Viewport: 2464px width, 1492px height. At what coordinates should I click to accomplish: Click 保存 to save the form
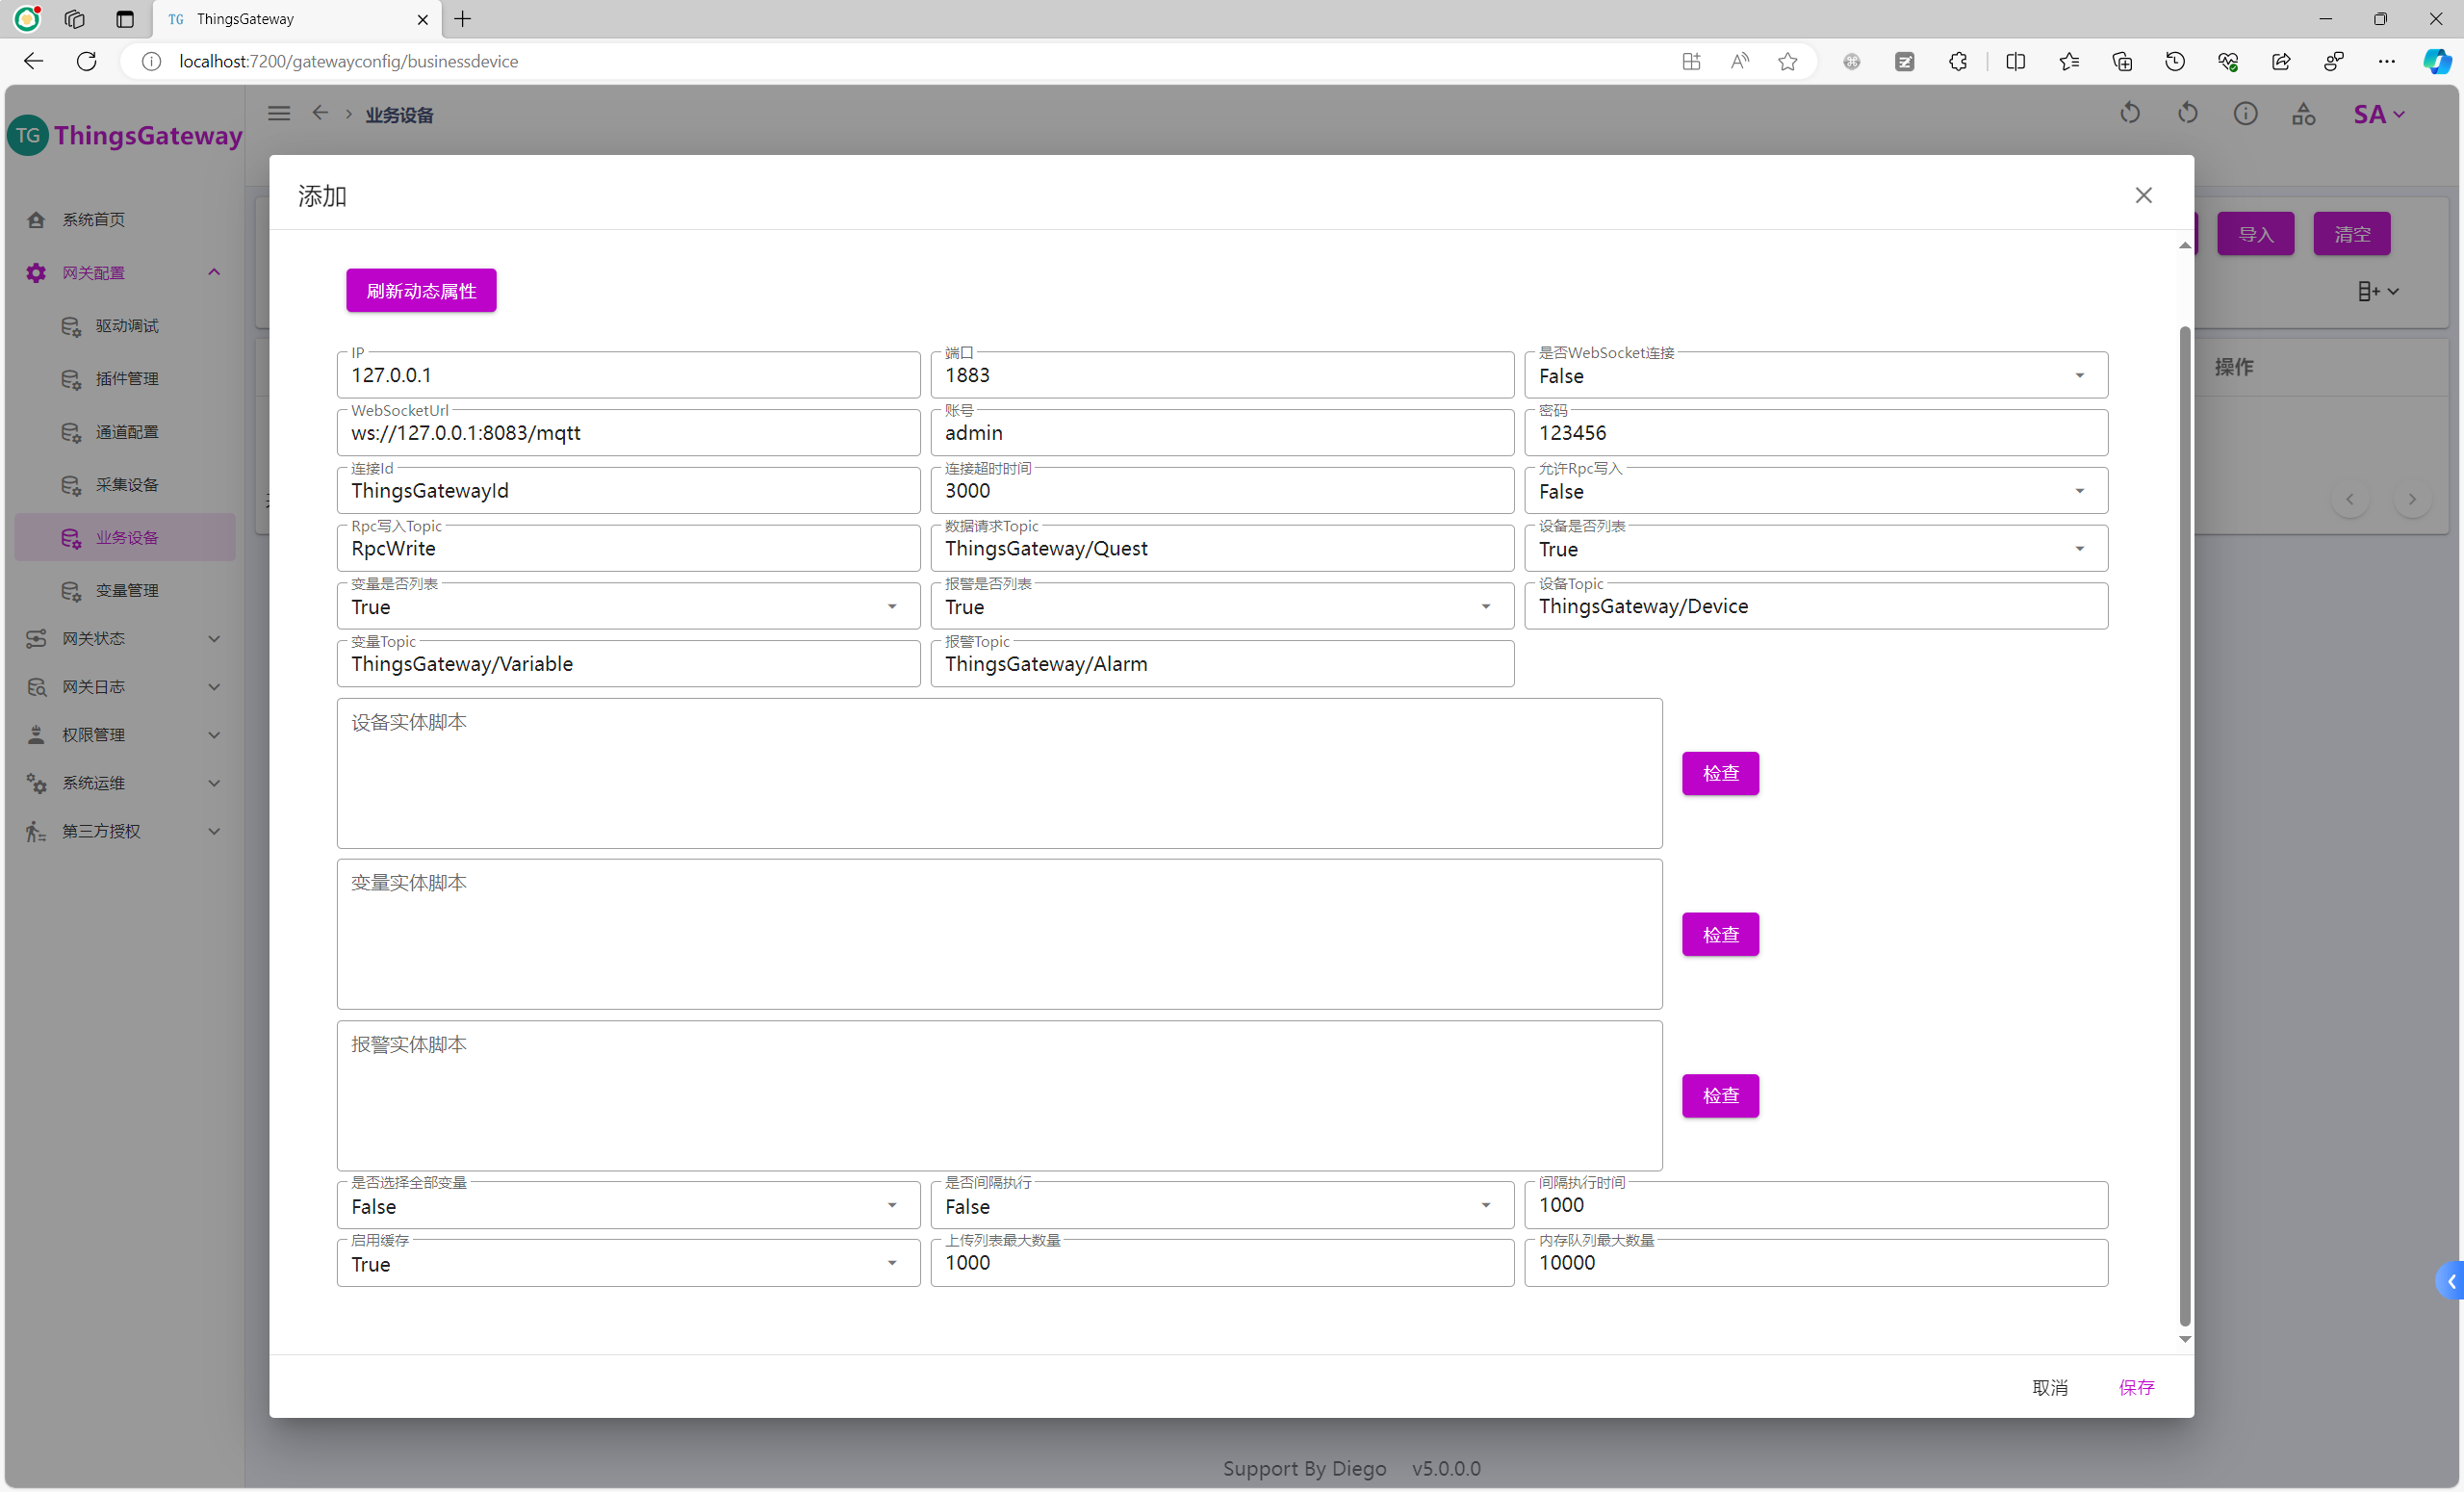2136,1387
